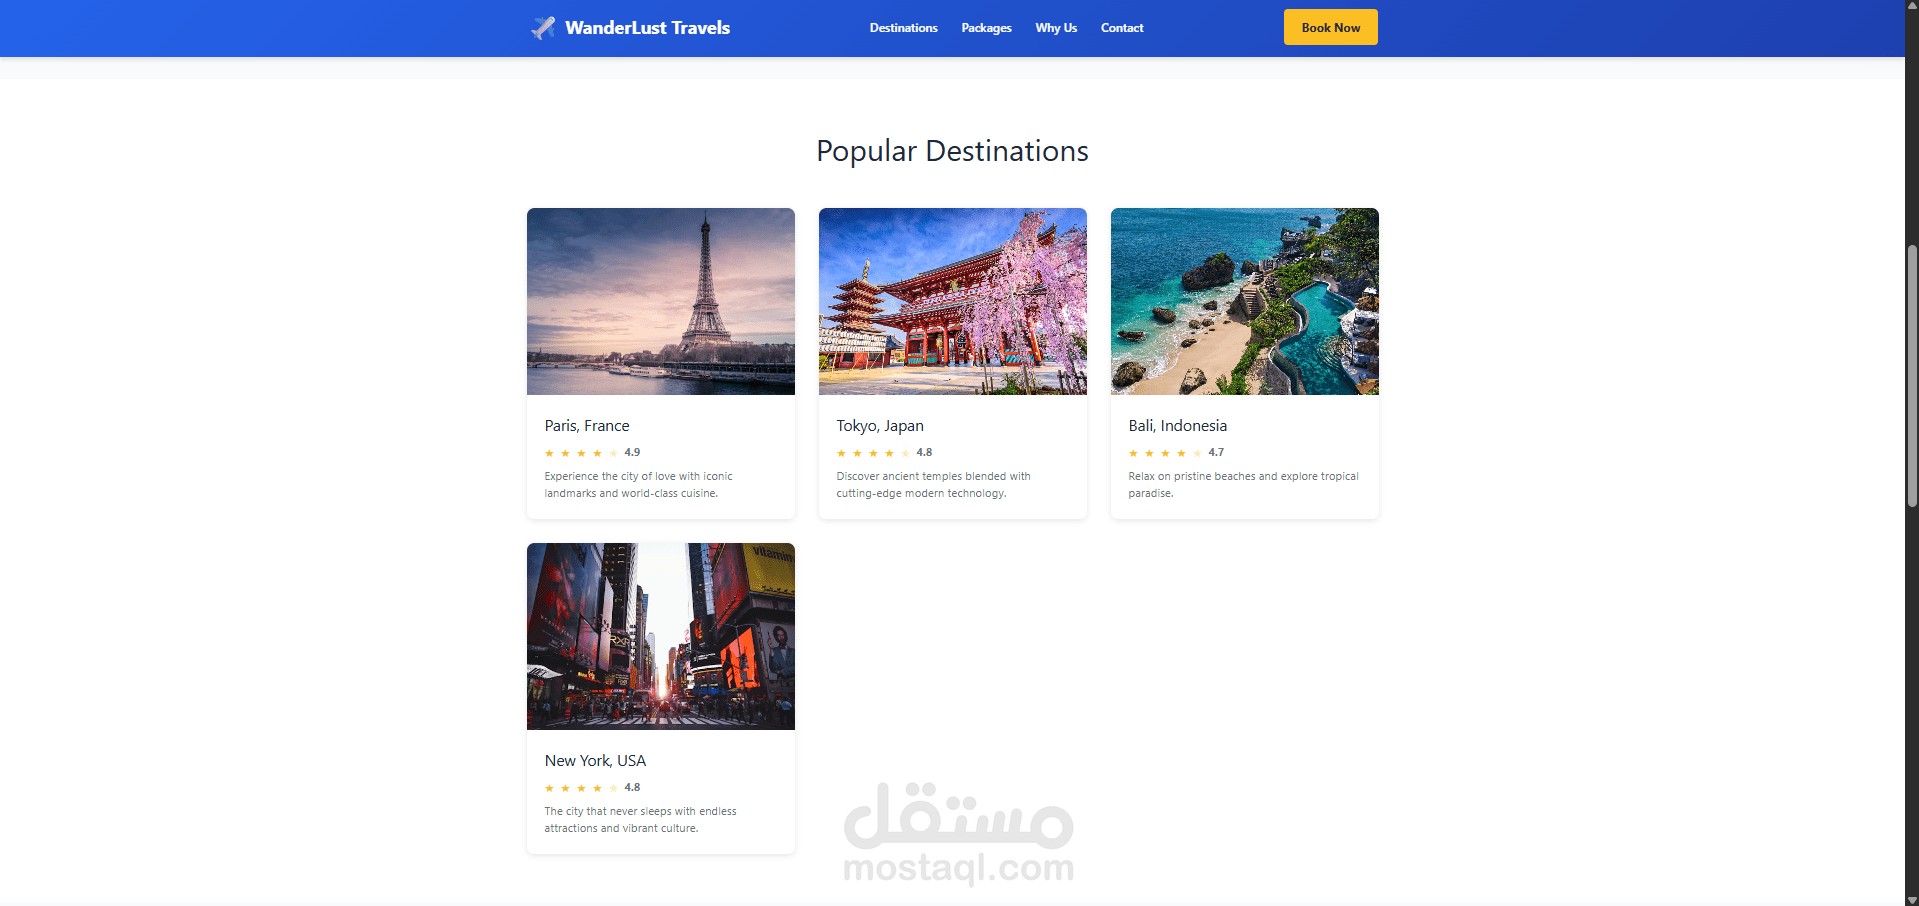This screenshot has width=1919, height=906.
Task: Click the first star in Paris rating
Action: point(549,453)
